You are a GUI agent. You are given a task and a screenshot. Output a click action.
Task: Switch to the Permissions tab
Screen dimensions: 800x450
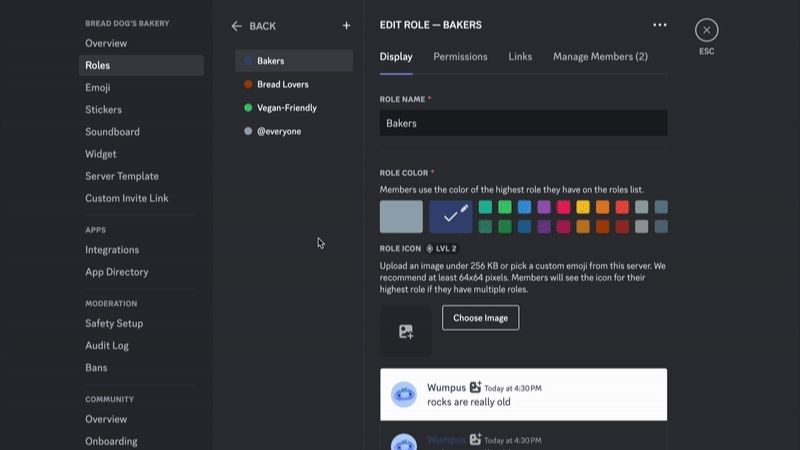click(x=460, y=57)
